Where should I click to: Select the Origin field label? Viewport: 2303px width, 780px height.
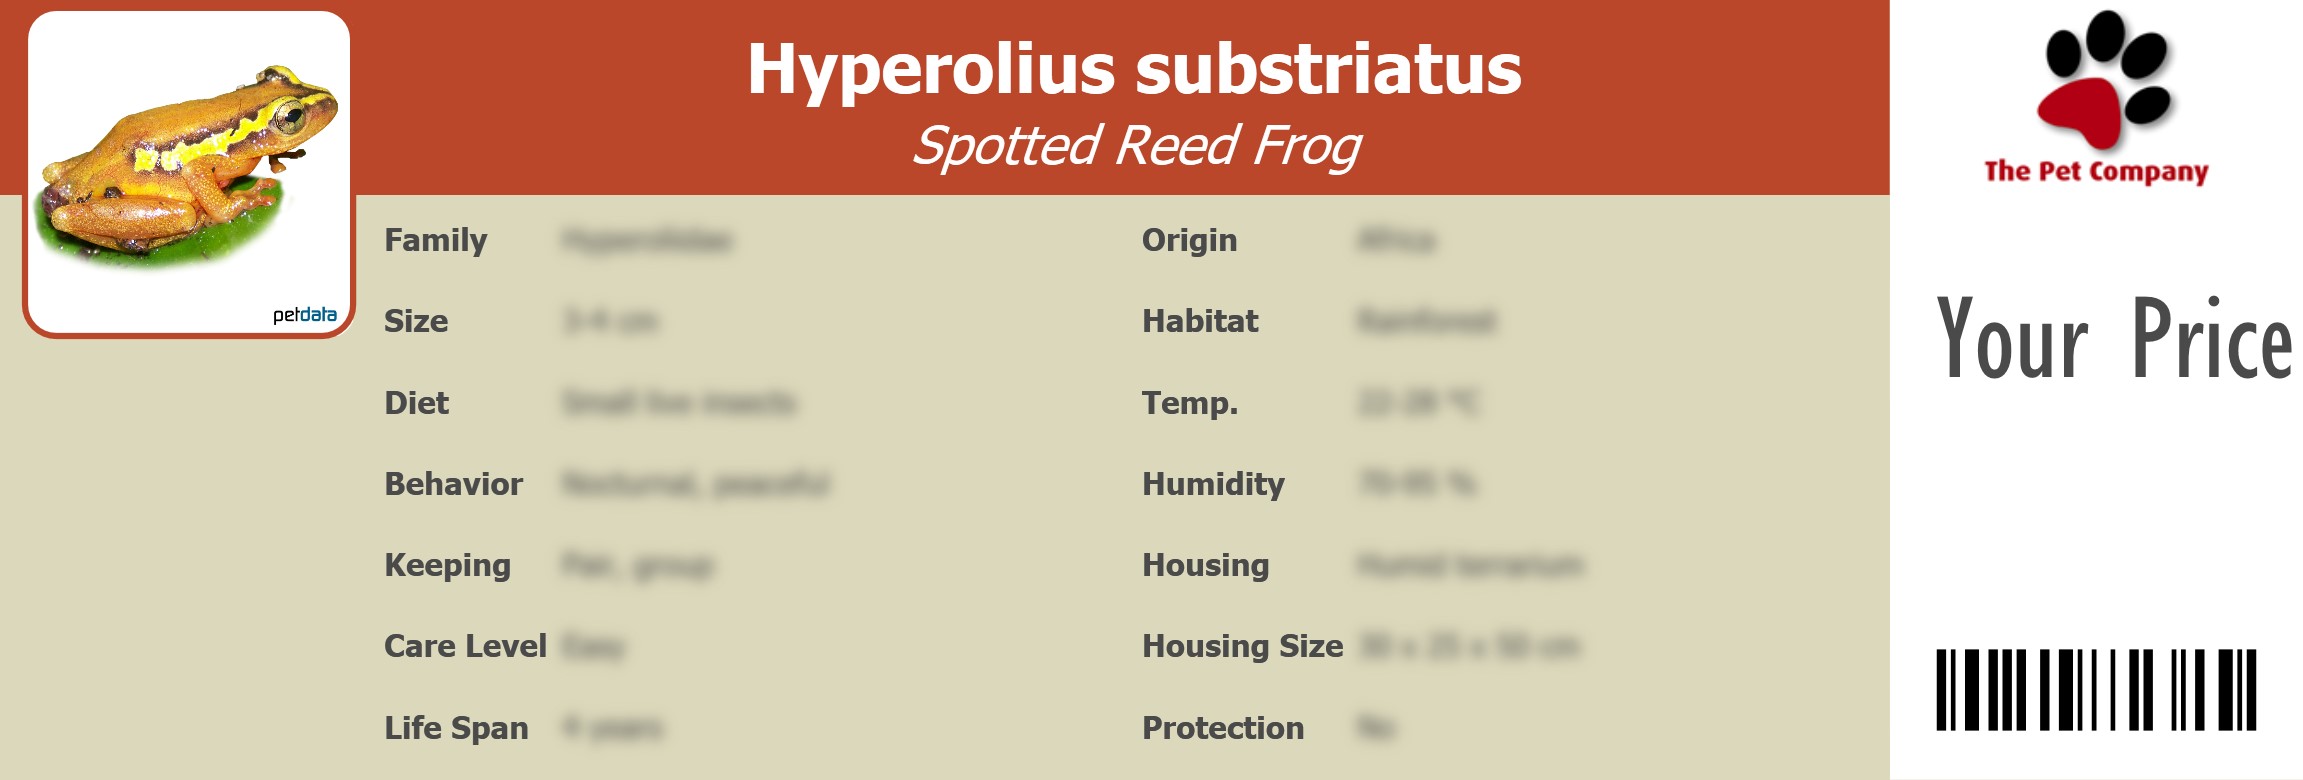1189,240
